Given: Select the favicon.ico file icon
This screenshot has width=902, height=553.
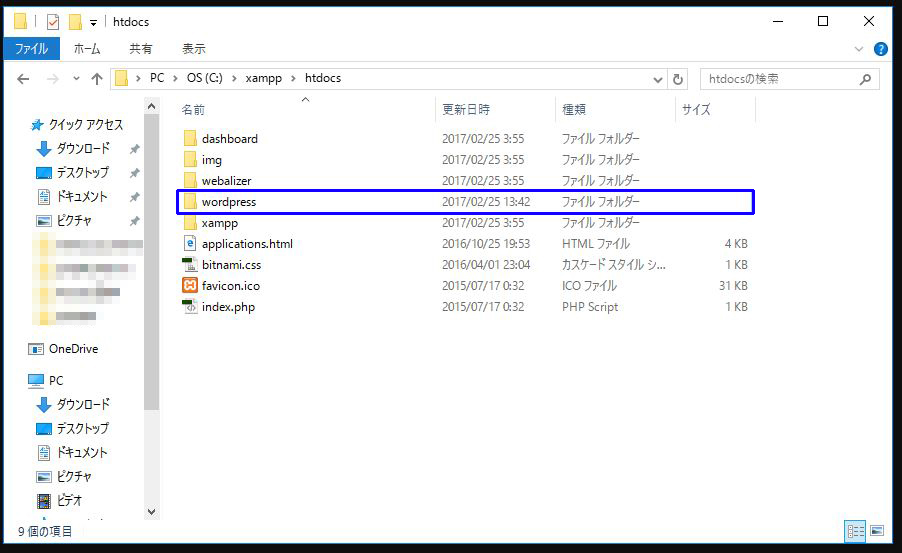Looking at the screenshot, I should tap(190, 285).
